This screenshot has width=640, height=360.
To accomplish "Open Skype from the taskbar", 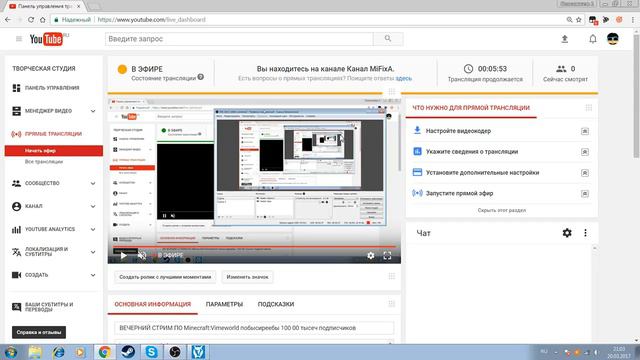I will 151,352.
